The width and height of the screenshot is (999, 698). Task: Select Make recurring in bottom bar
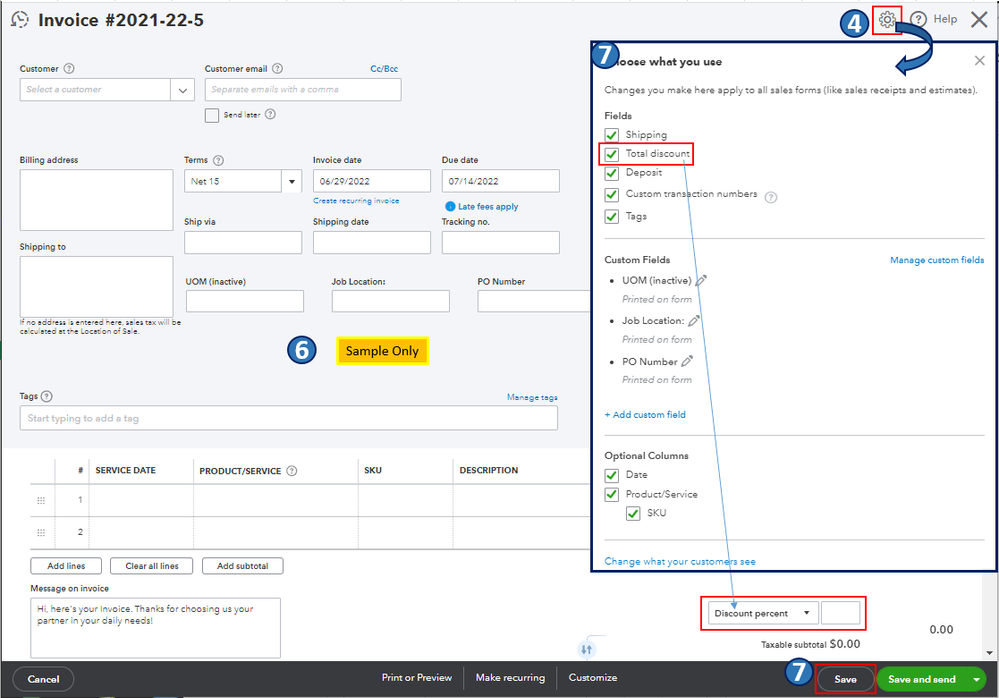pyautogui.click(x=510, y=678)
